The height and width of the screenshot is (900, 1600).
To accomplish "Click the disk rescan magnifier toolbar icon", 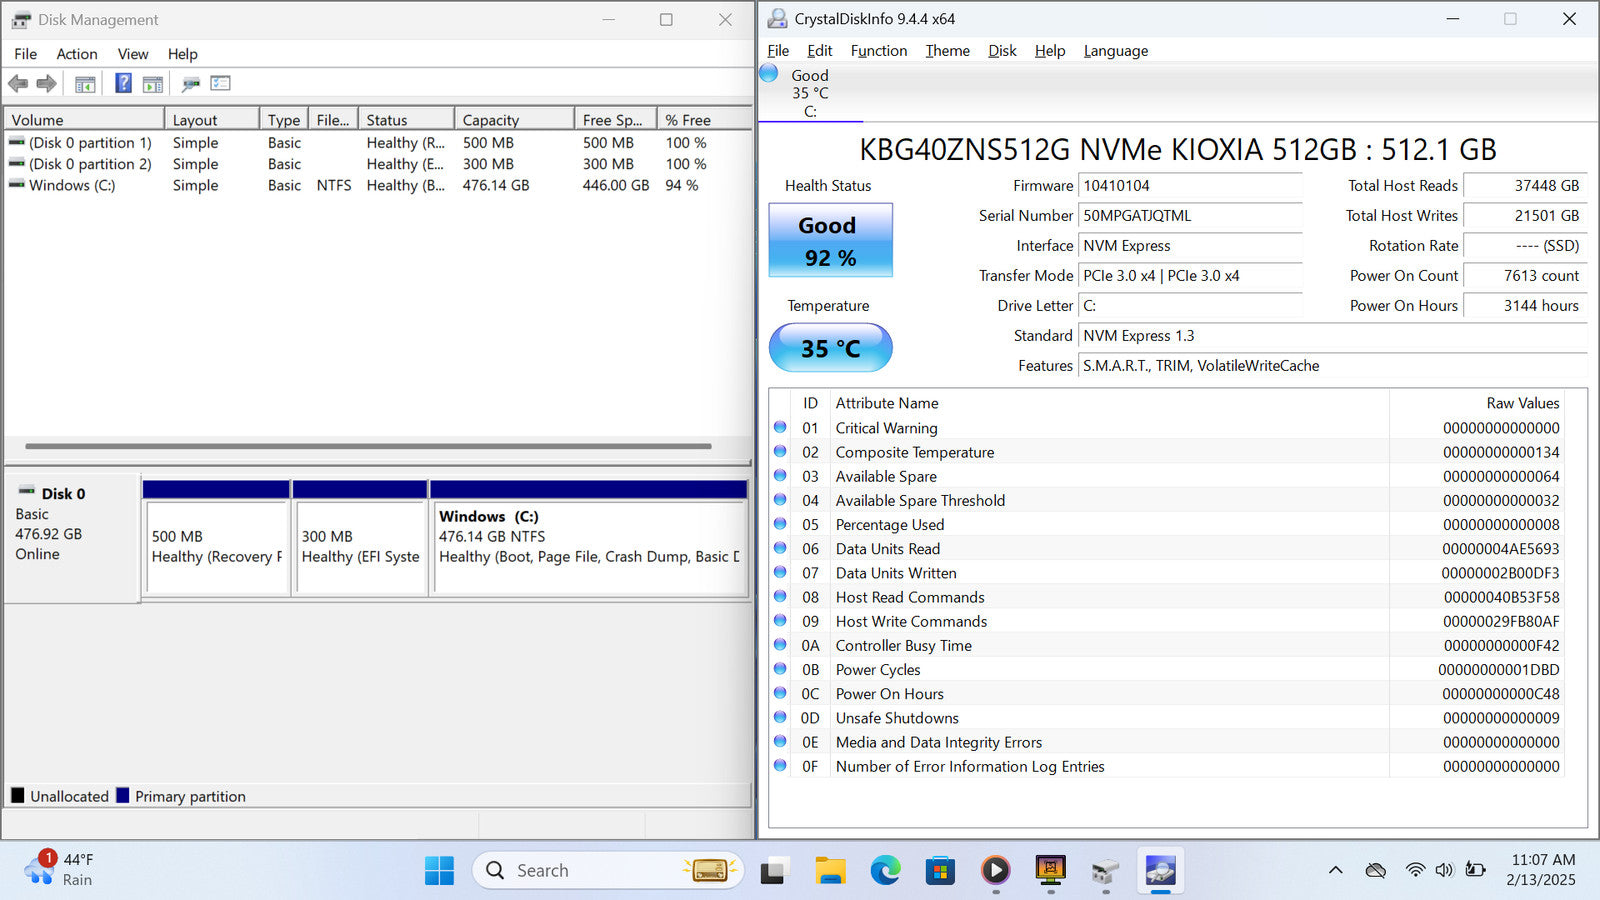I will pyautogui.click(x=191, y=84).
